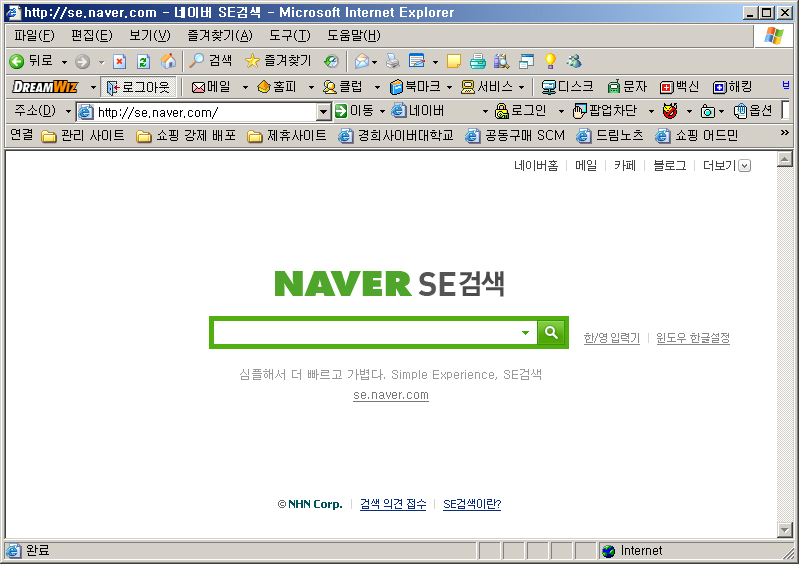Open the 도움말(H) Help menu
The image size is (799, 564).
(x=354, y=35)
